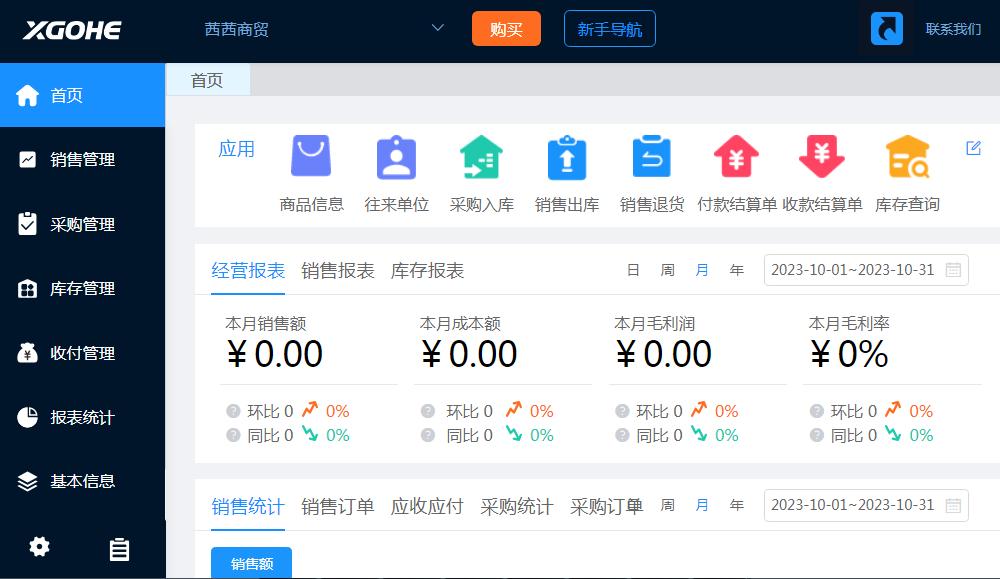Click help icon beside 同比 under 本月毛利润
The image size is (1000, 579).
coord(622,435)
